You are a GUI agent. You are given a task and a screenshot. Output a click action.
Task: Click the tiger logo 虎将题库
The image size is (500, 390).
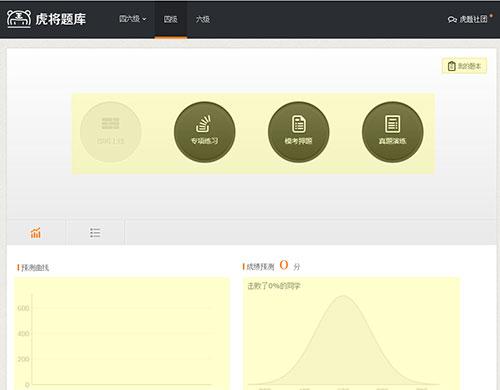tap(46, 19)
